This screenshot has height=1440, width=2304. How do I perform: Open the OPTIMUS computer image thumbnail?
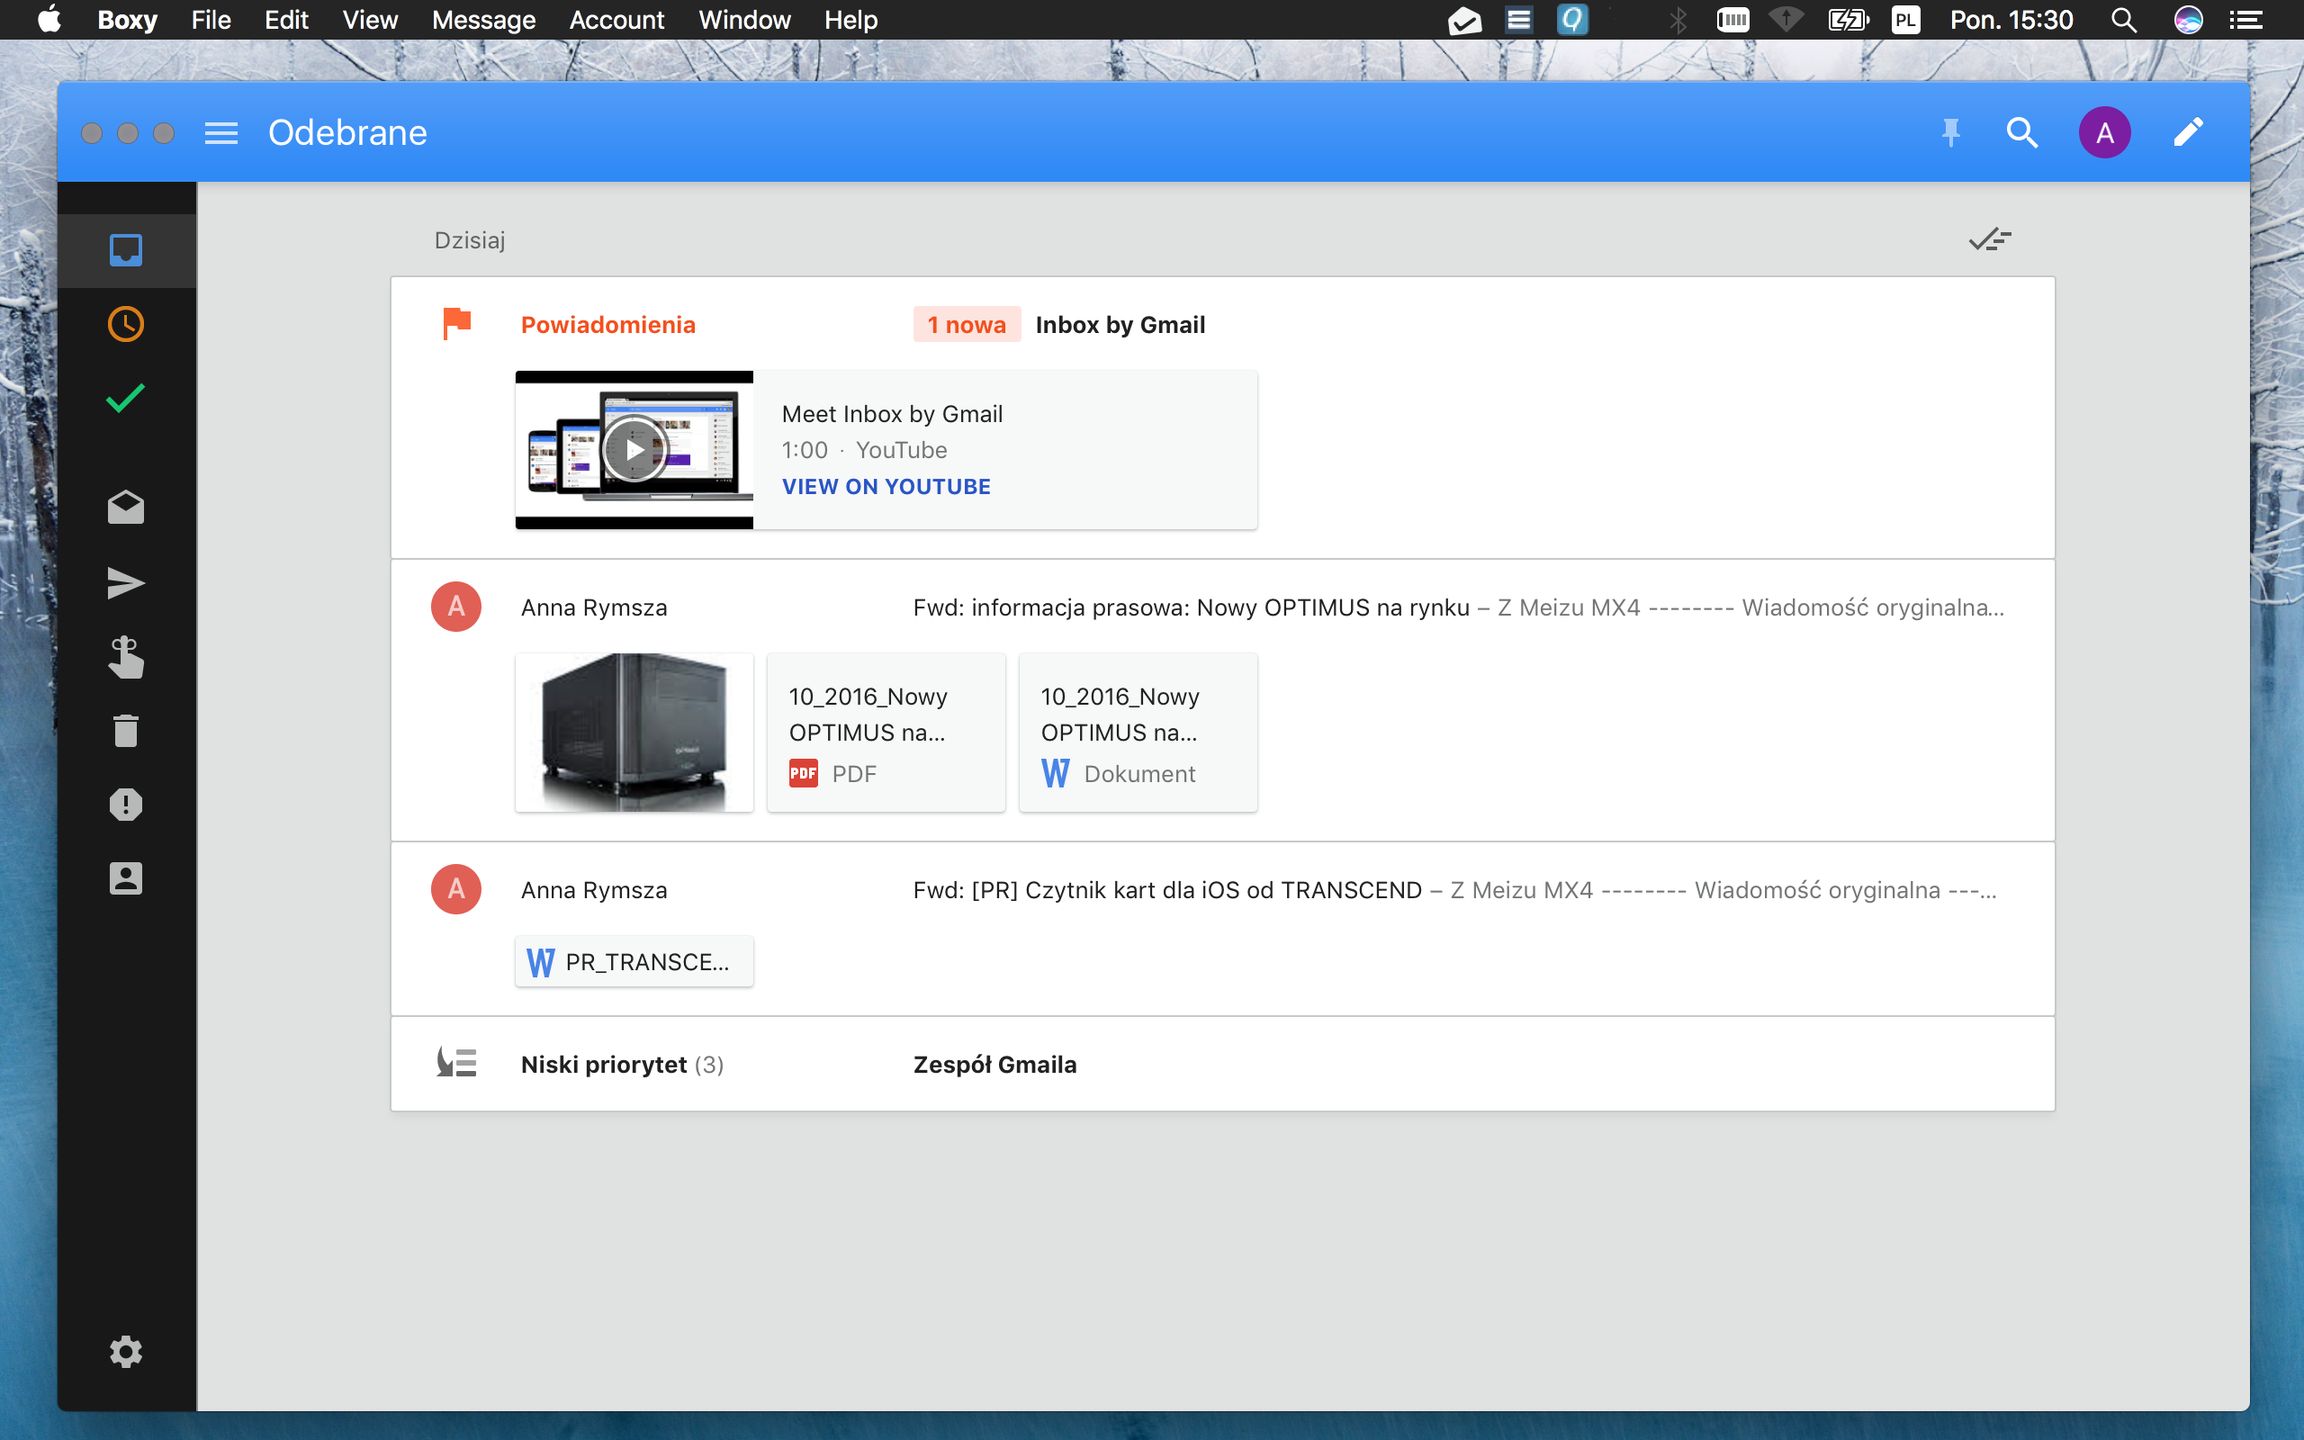coord(634,732)
